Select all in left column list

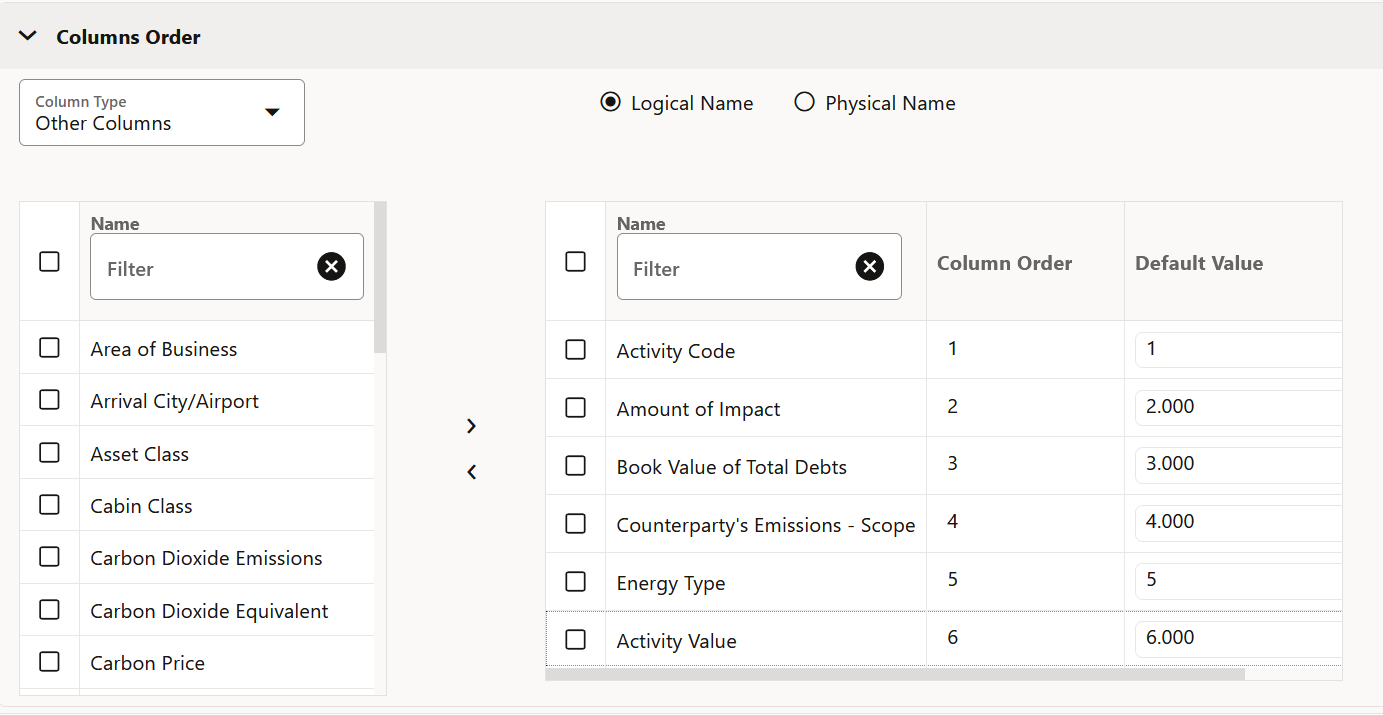49,262
